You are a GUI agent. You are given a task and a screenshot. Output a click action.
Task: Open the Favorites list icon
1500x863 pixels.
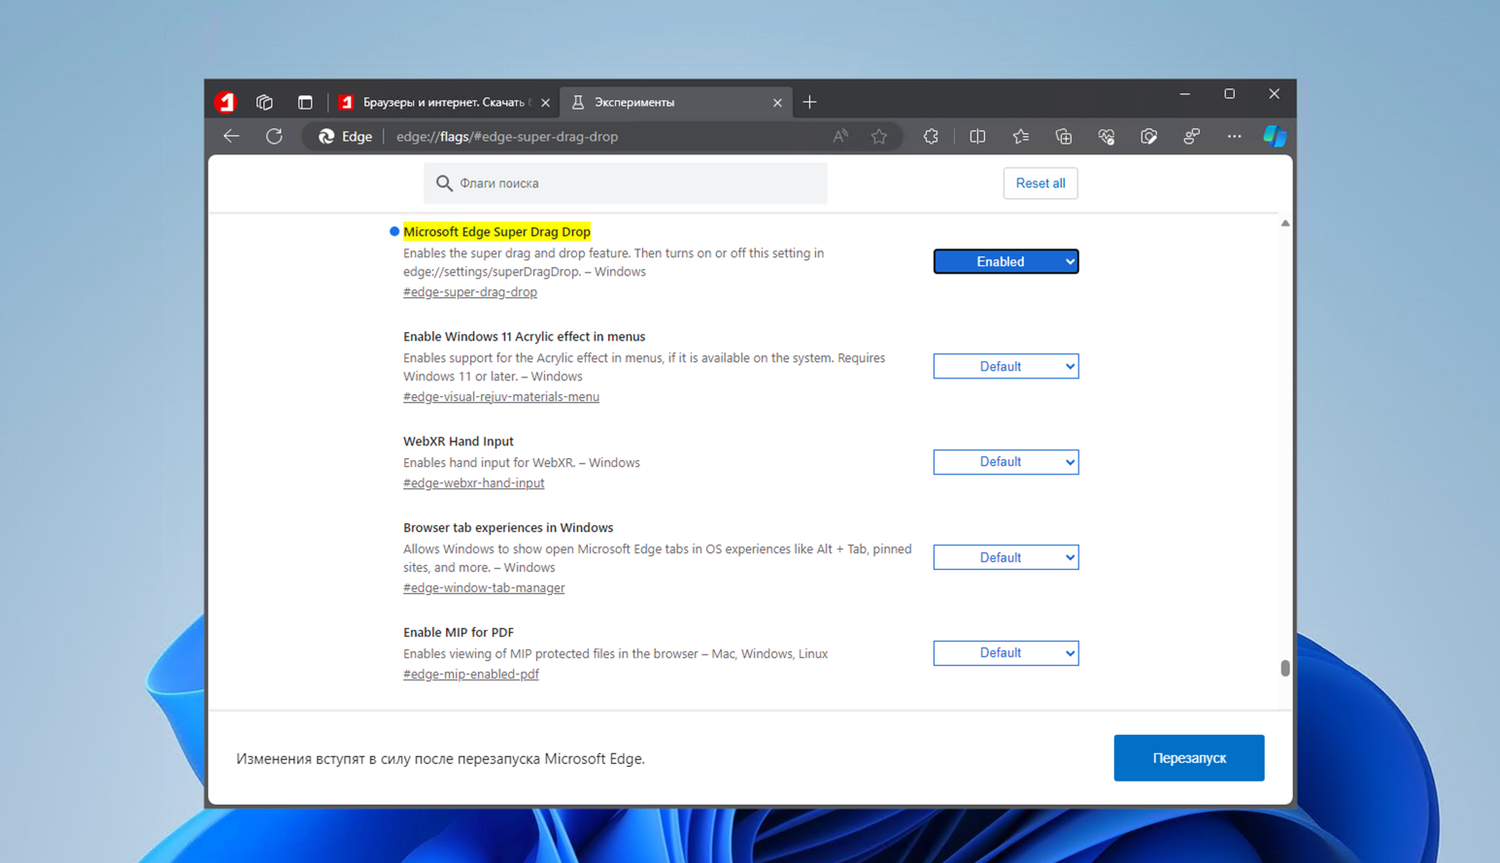[x=1020, y=136]
